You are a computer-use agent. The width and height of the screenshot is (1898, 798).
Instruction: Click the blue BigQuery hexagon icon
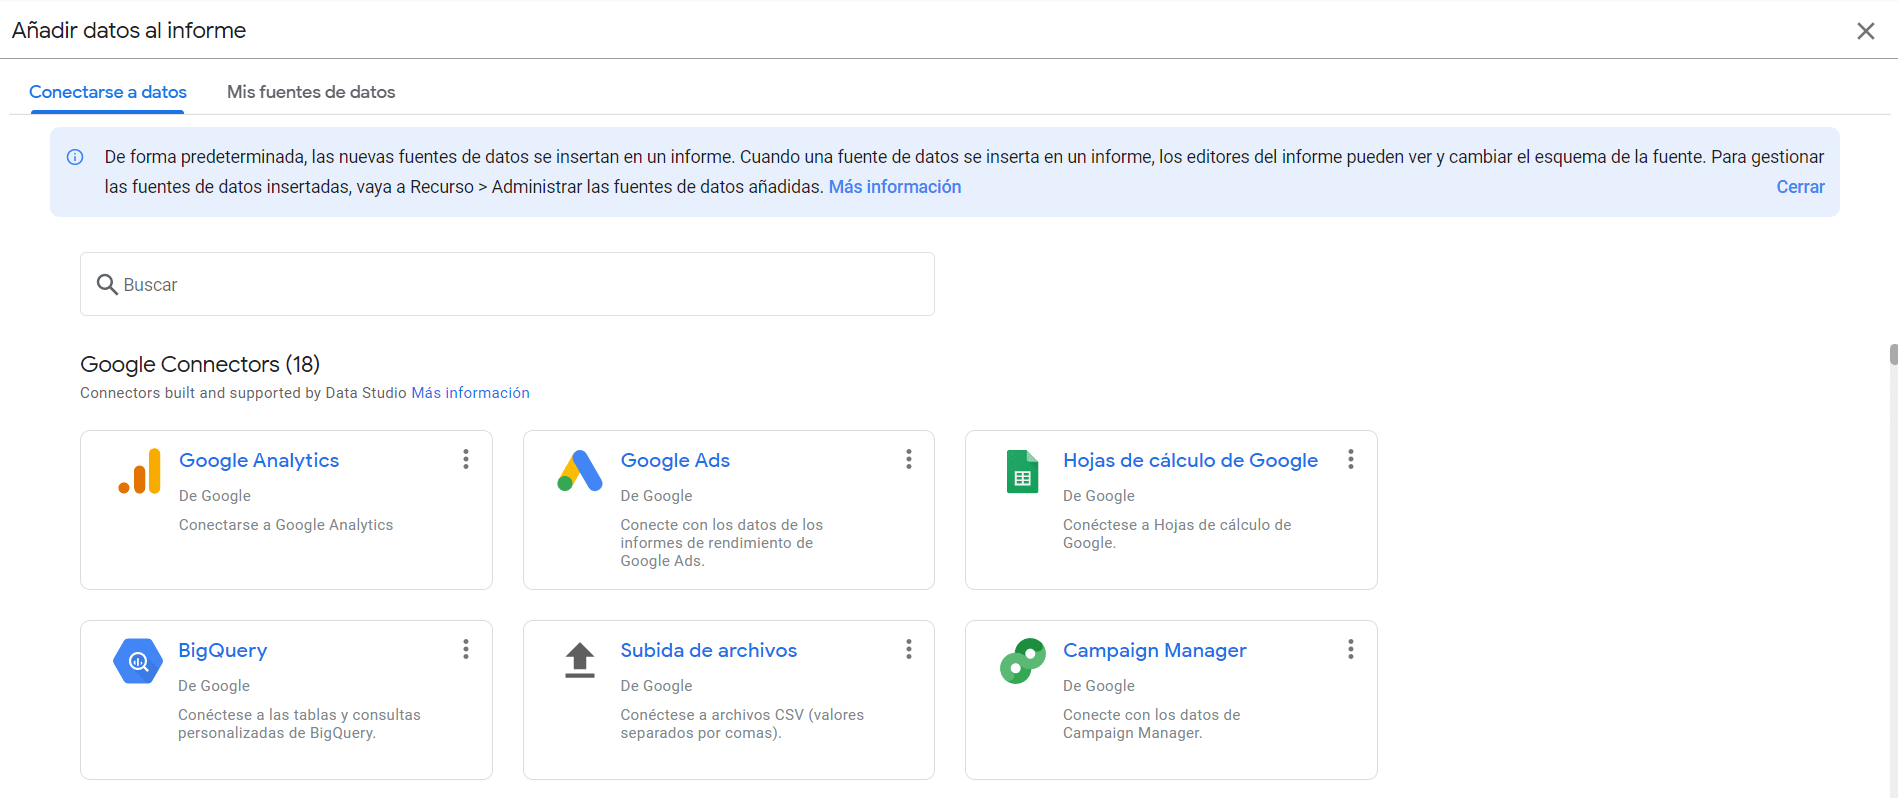[138, 661]
